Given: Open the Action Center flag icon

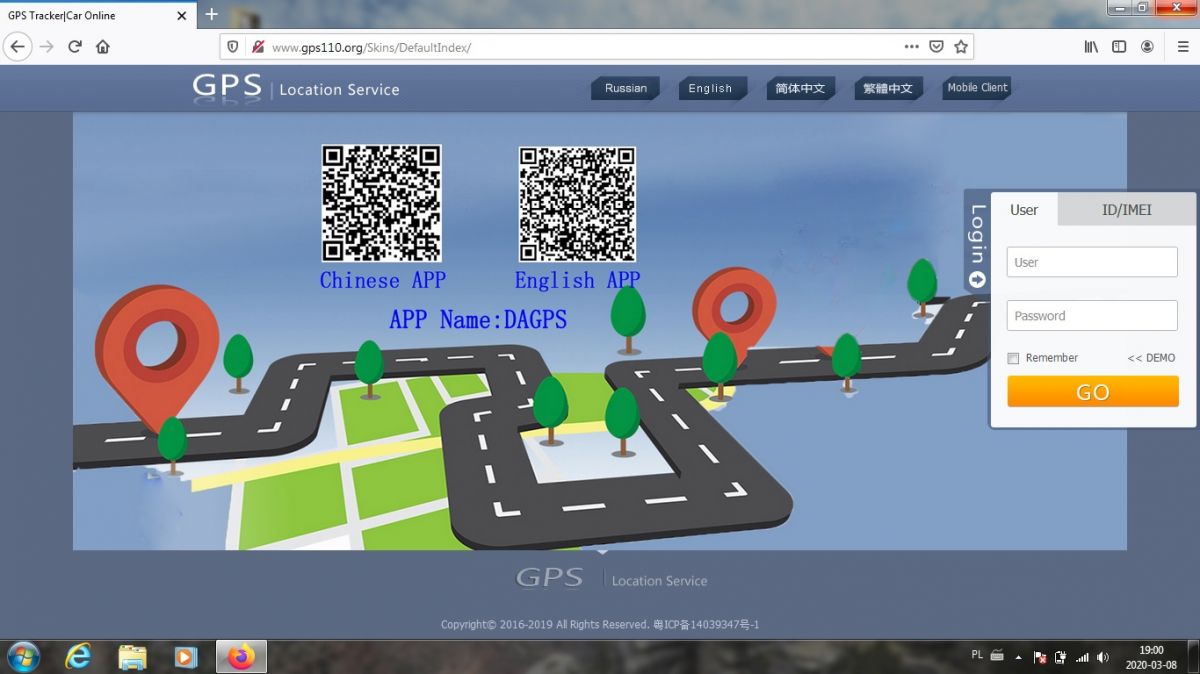Looking at the screenshot, I should pos(1040,657).
